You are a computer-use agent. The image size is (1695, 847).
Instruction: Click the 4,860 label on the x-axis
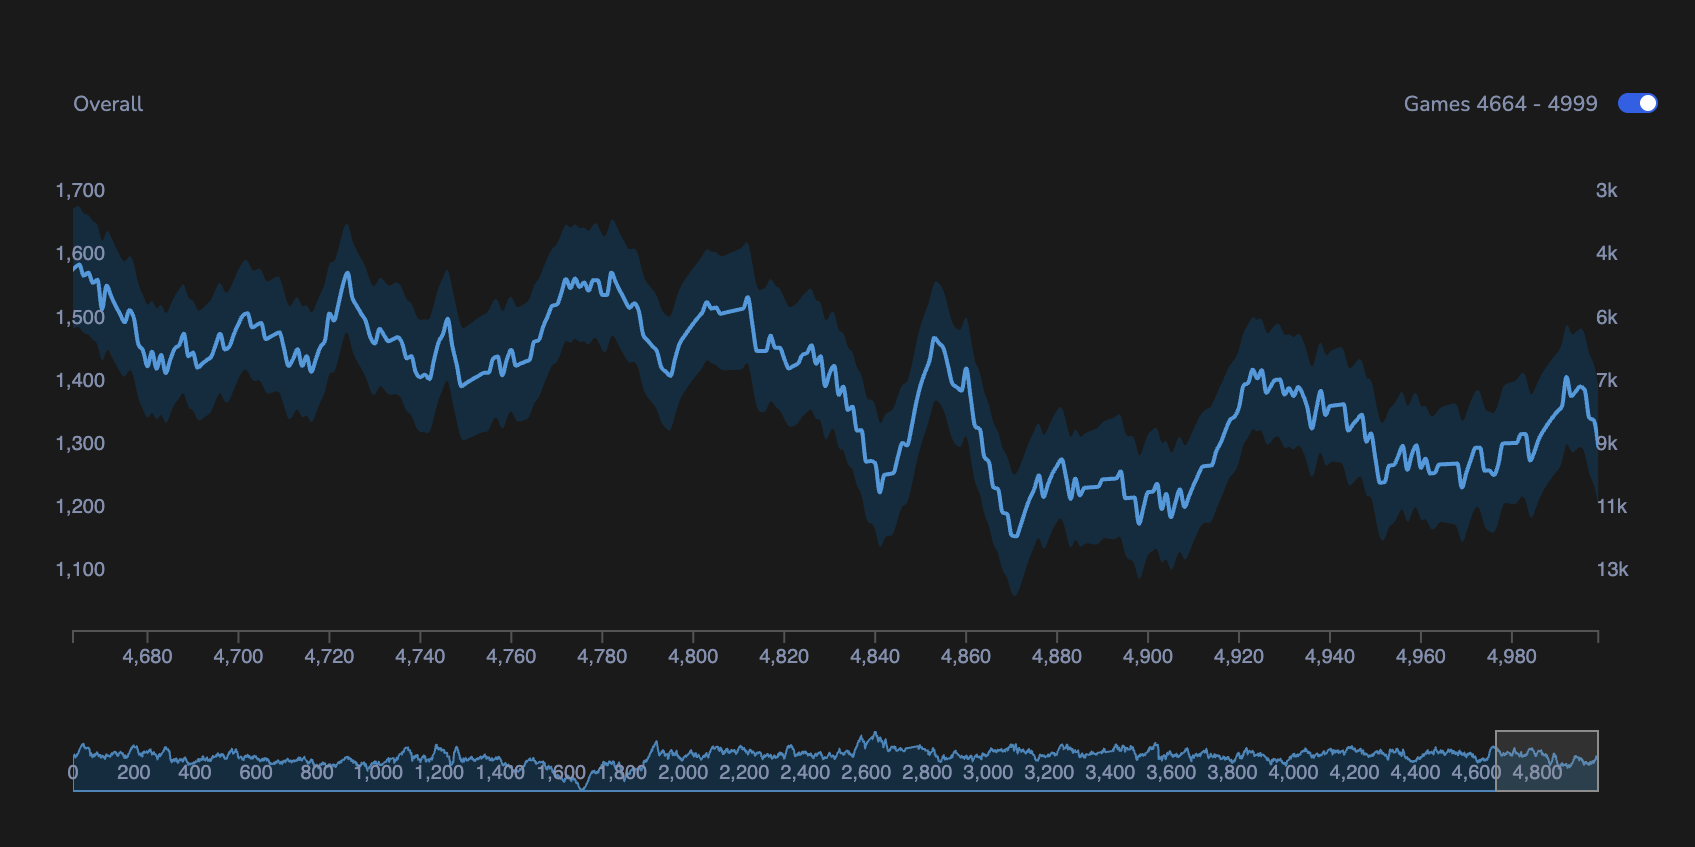[x=966, y=656]
